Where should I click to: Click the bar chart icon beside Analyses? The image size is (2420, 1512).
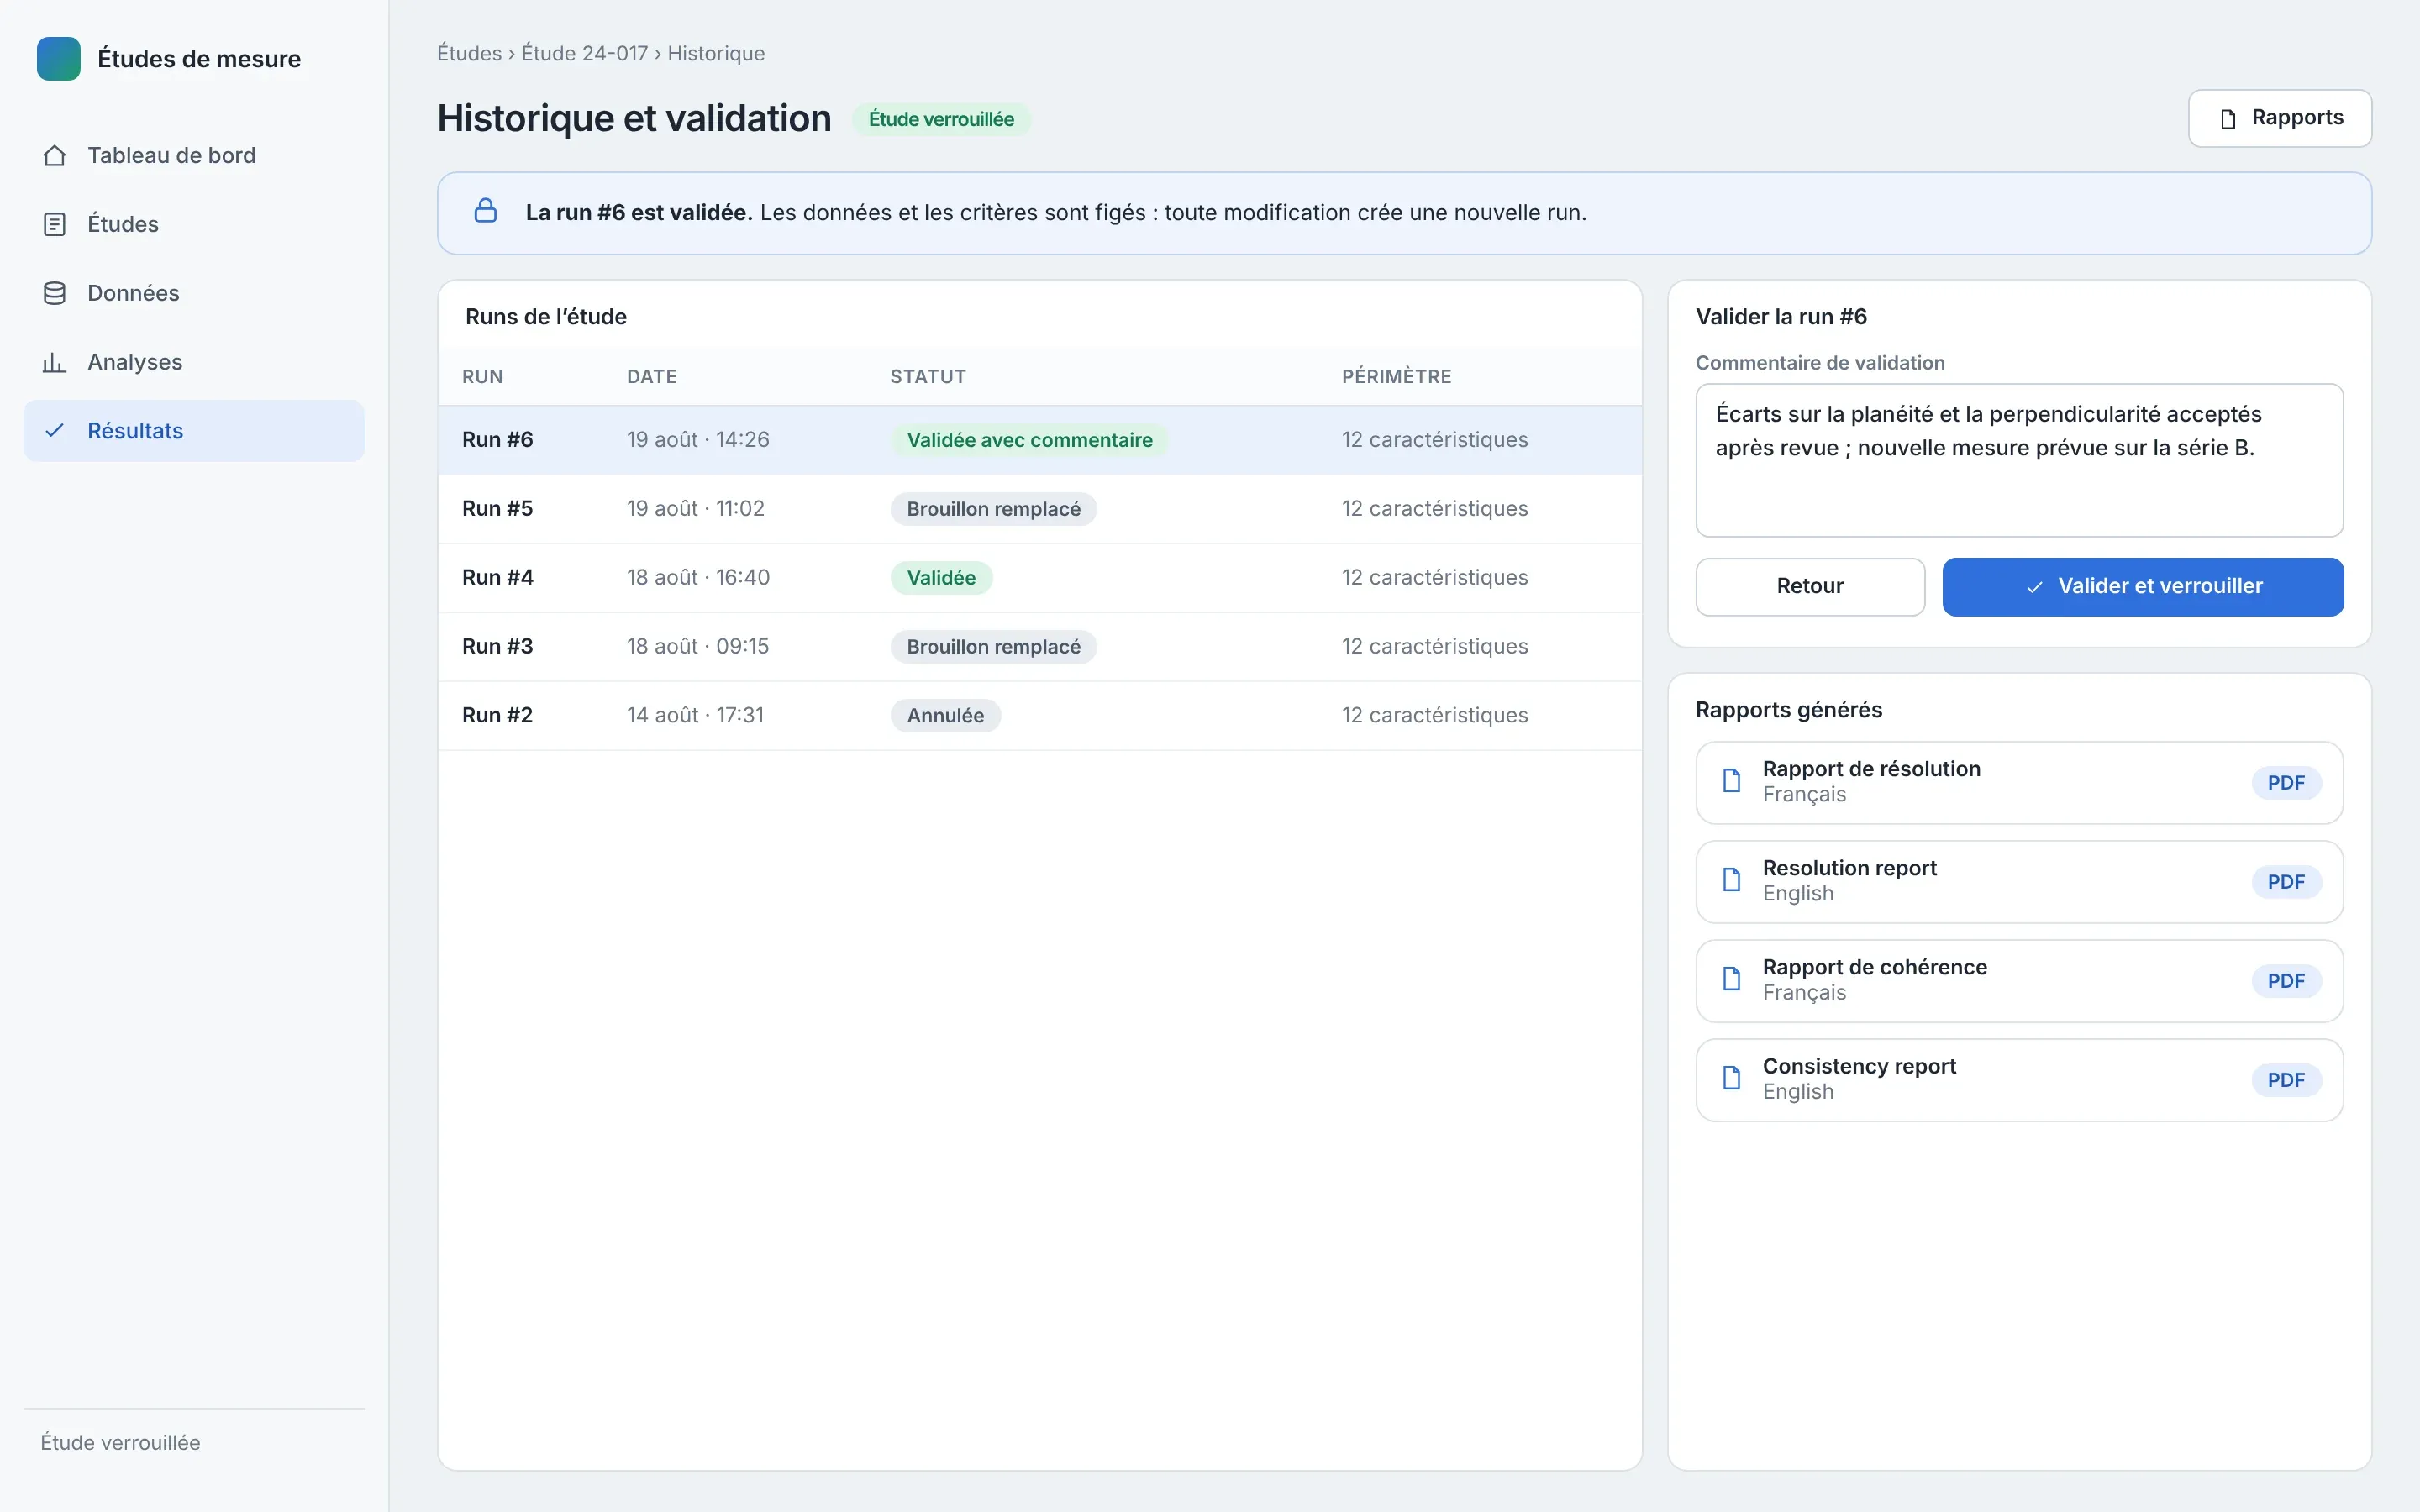(55, 362)
